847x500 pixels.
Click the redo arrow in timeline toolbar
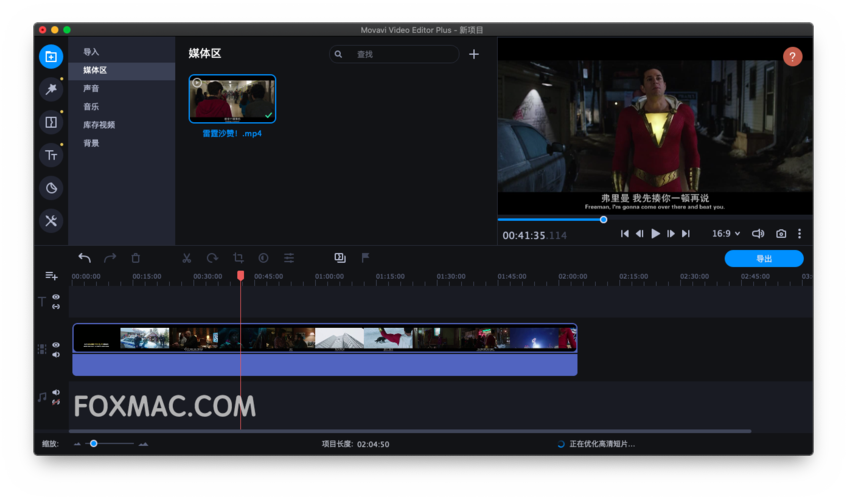coord(110,258)
